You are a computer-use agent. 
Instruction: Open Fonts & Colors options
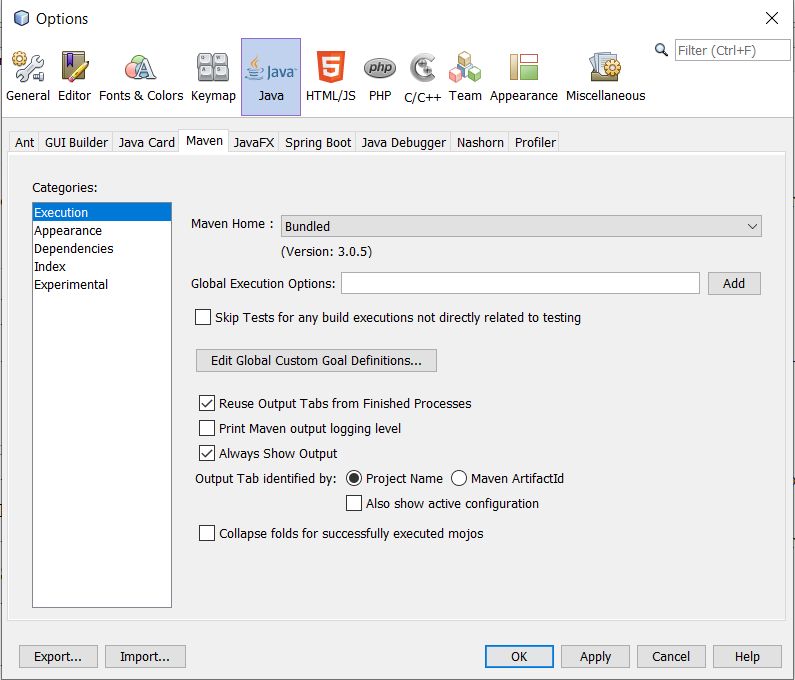click(x=141, y=77)
